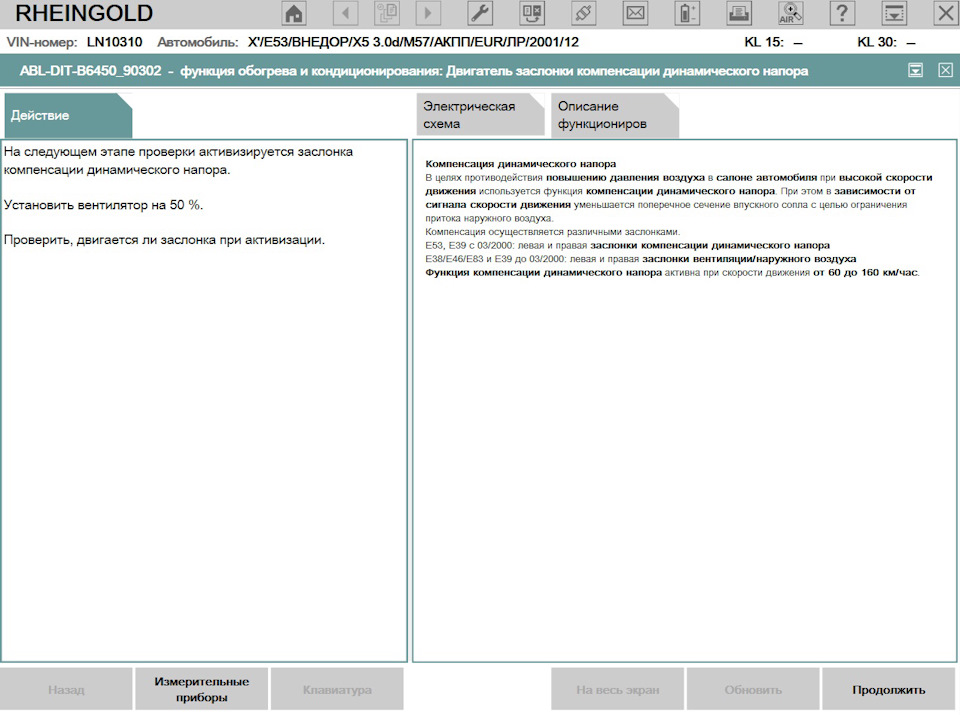Click the KL 15 status indicator
The image size is (960, 715).
(773, 43)
